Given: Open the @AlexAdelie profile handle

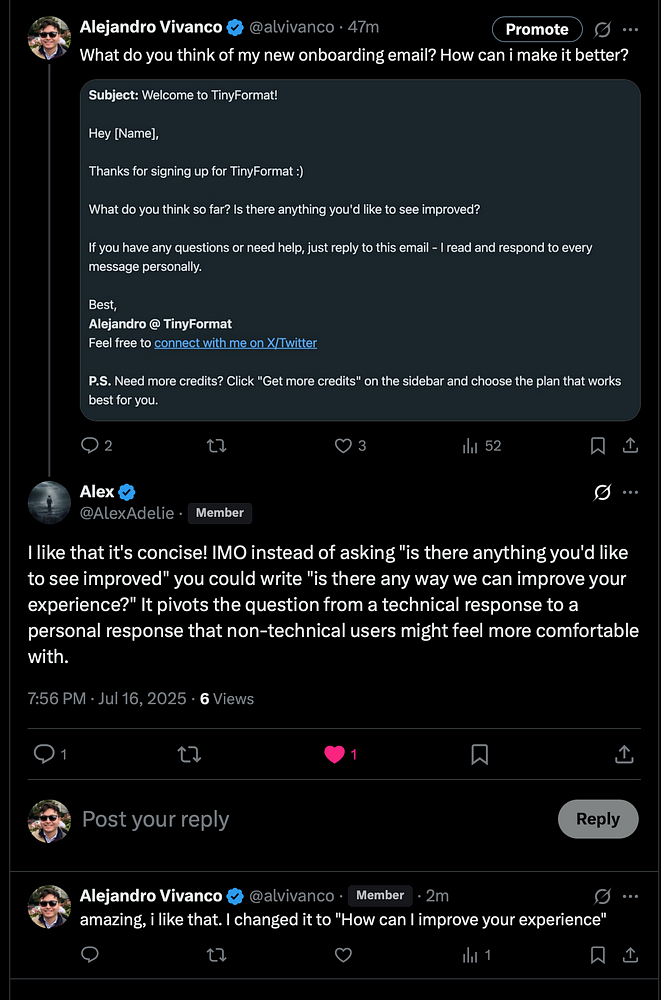Looking at the screenshot, I should click(x=127, y=513).
